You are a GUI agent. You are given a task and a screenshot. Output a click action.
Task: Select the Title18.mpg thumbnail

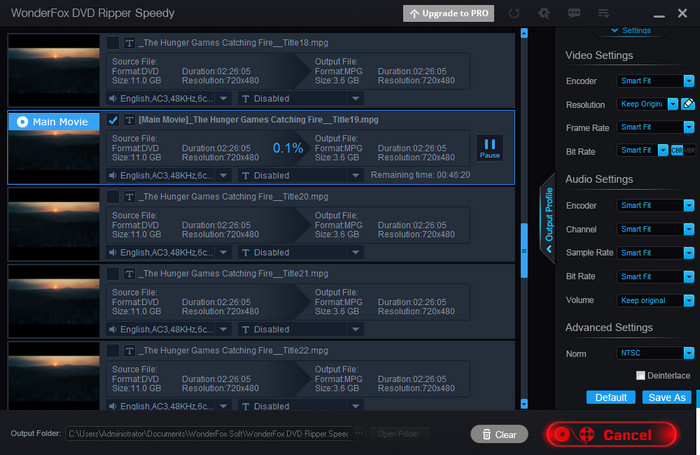(54, 70)
